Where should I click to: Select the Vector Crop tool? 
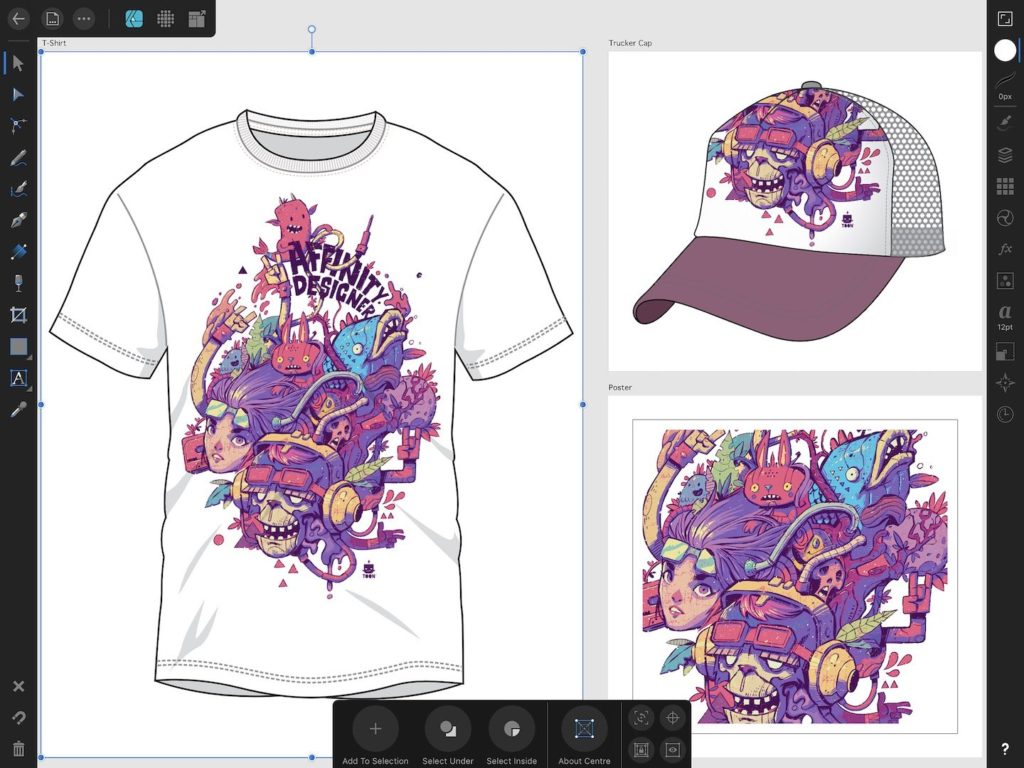[x=16, y=315]
